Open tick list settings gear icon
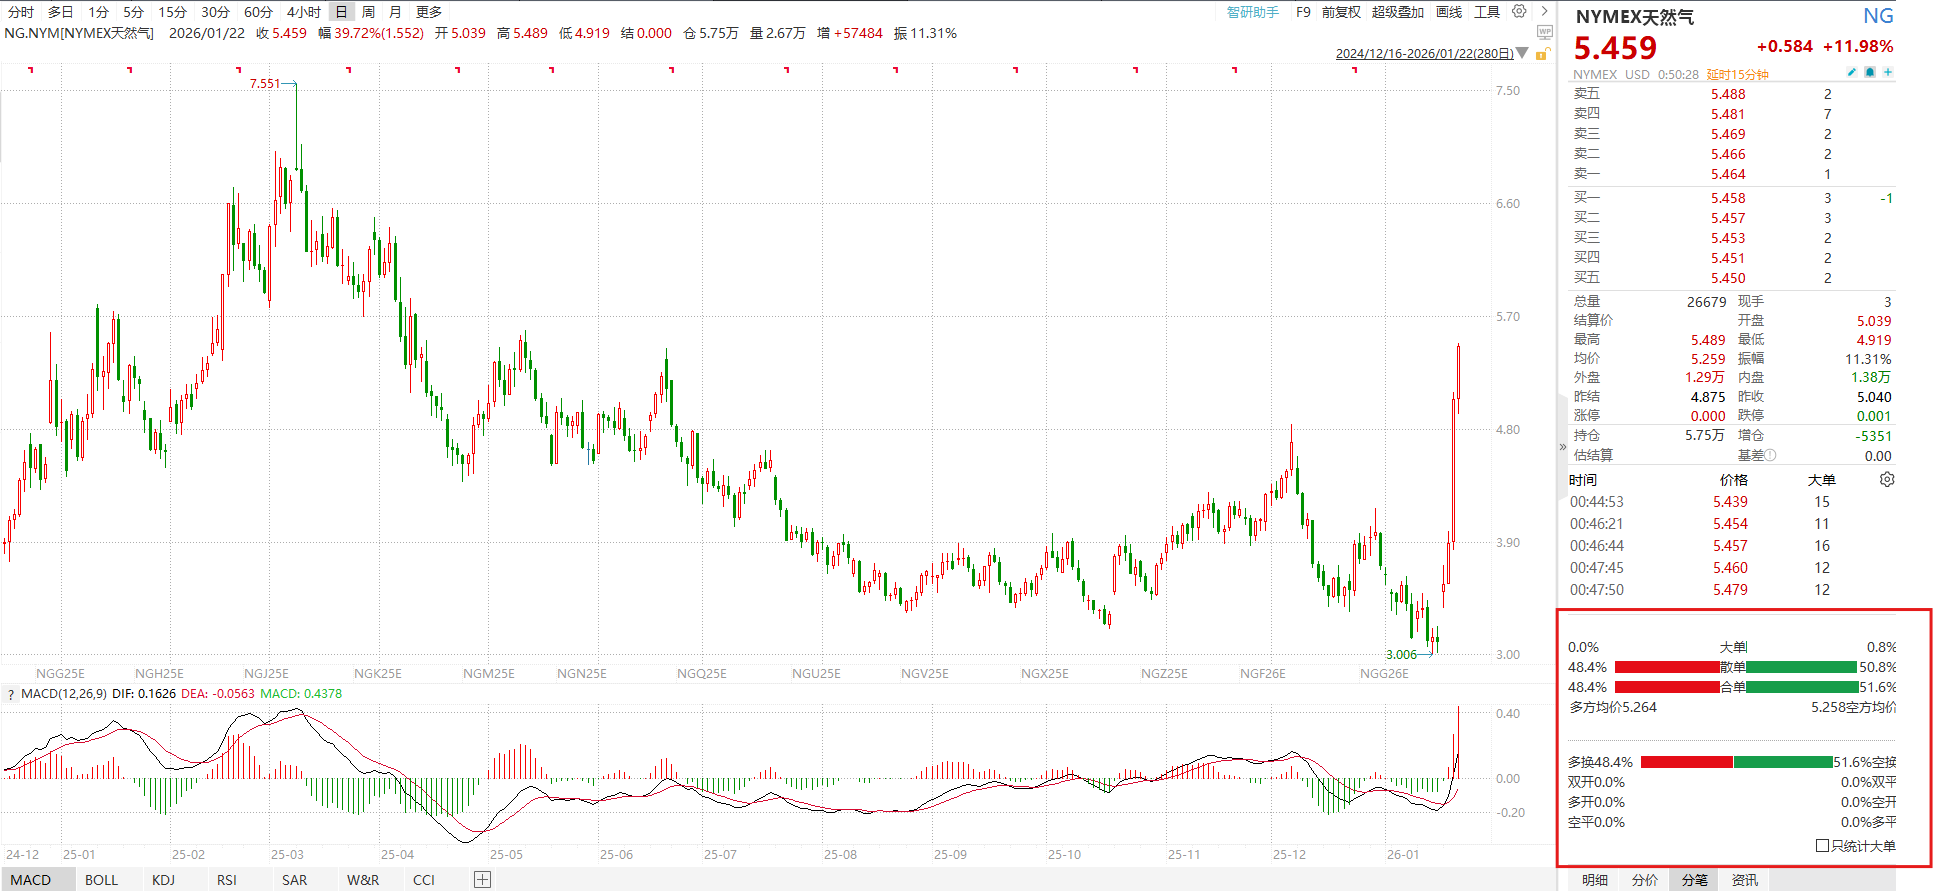 click(x=1887, y=480)
